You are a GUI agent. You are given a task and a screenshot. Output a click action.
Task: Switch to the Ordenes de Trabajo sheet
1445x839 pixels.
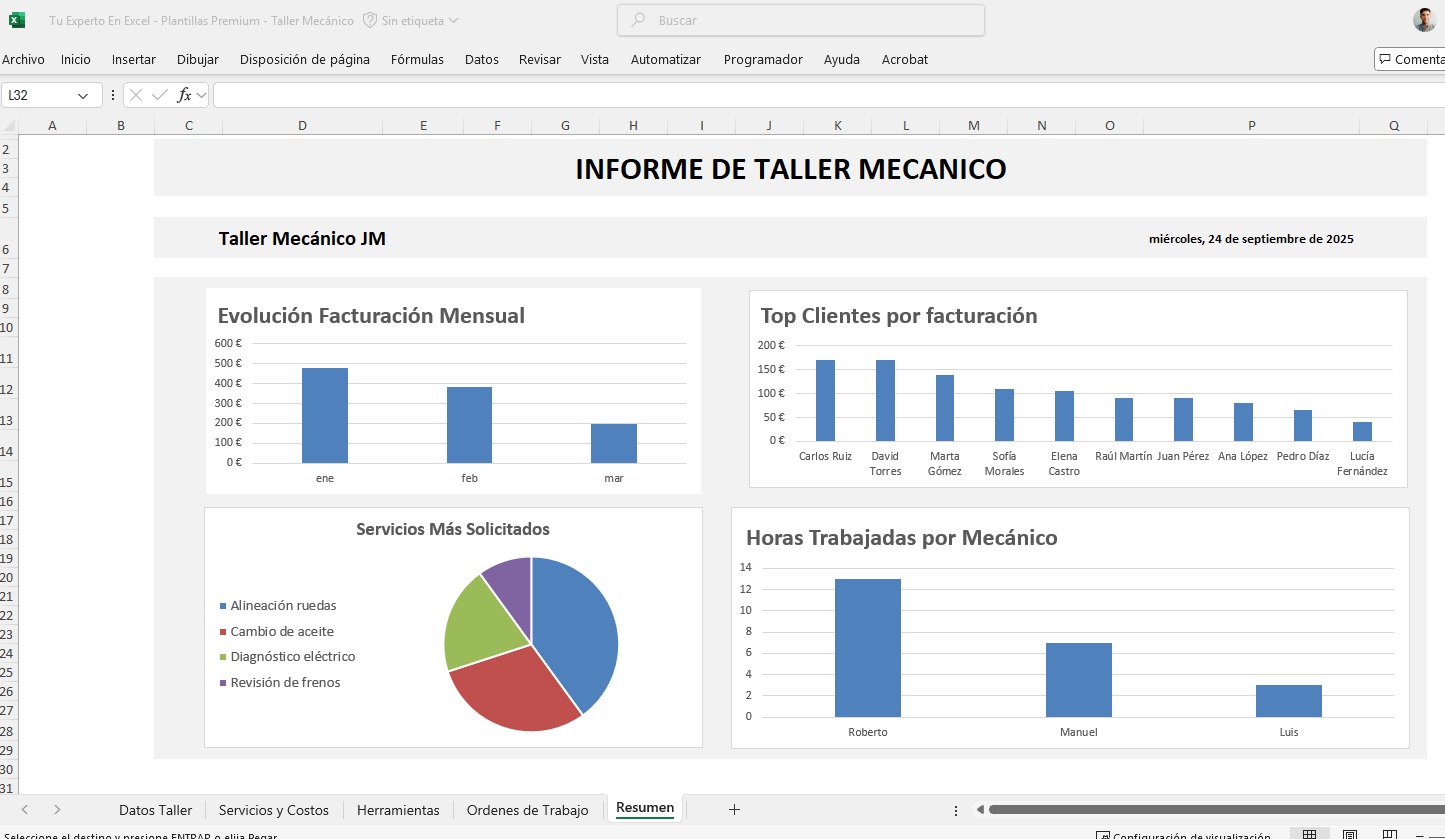point(527,810)
